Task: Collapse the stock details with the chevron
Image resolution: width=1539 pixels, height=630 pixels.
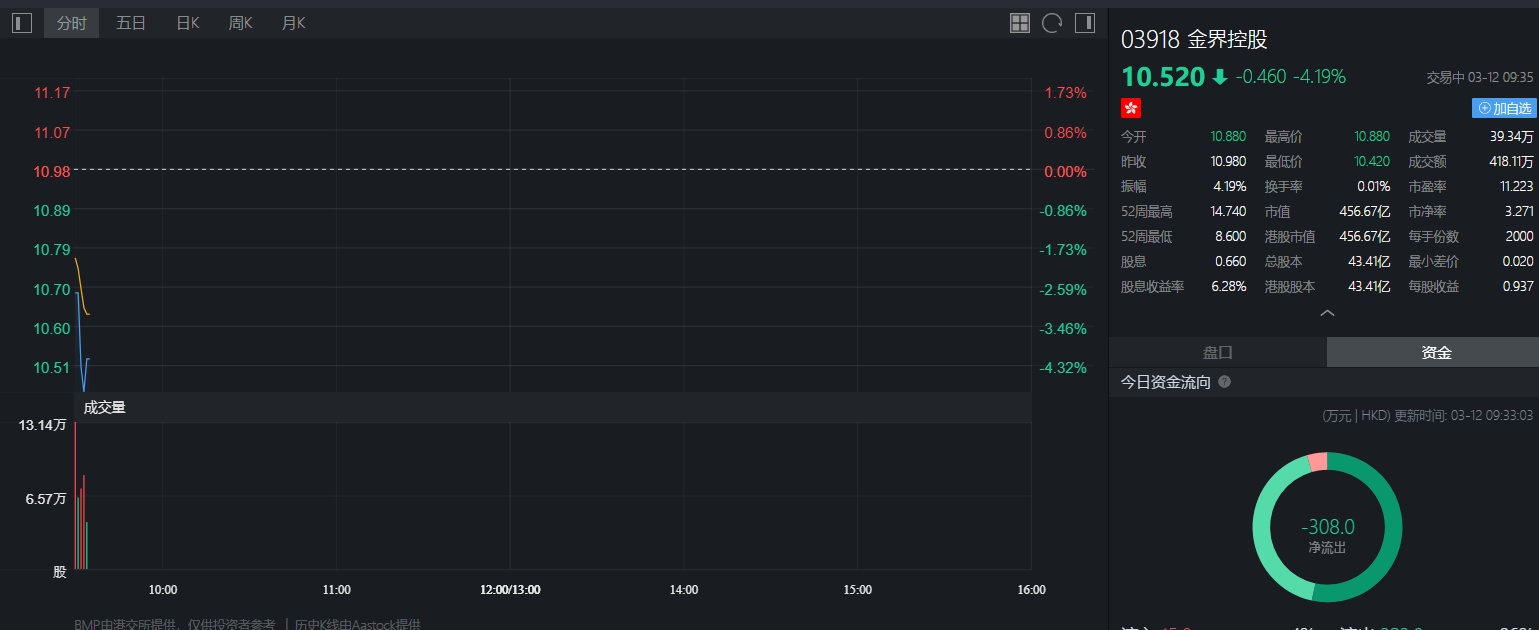Action: pos(1327,313)
